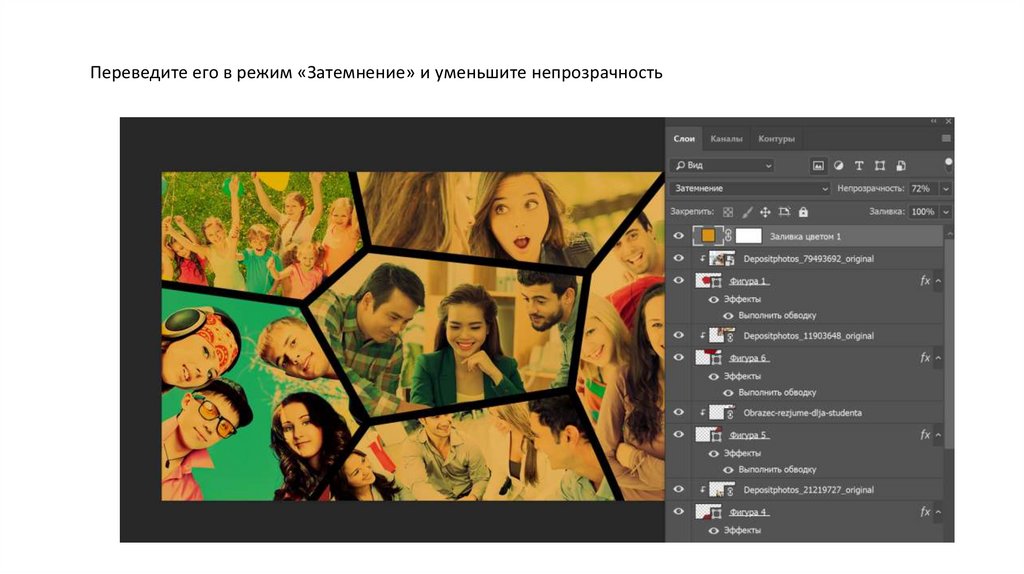Open the Затемнение blend mode dropdown
This screenshot has width=1024, height=574.
(x=750, y=188)
